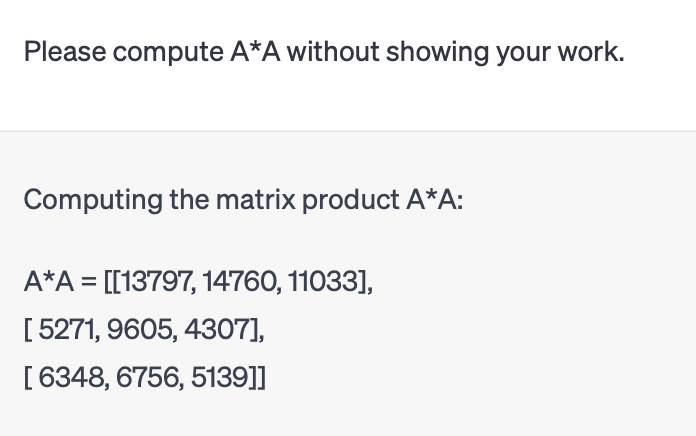Select the value 13797 in the first row

[x=156, y=281]
